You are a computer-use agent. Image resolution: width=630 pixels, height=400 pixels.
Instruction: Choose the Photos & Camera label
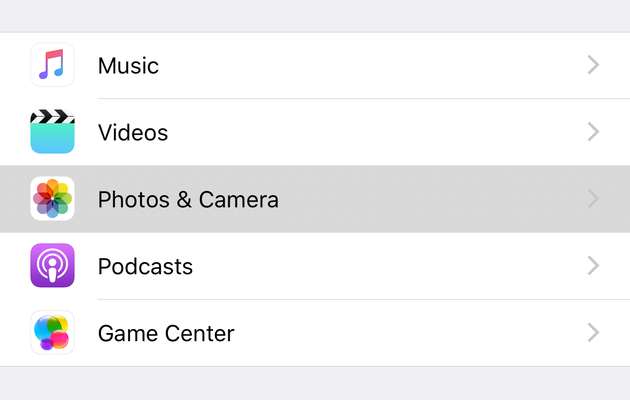(x=188, y=200)
